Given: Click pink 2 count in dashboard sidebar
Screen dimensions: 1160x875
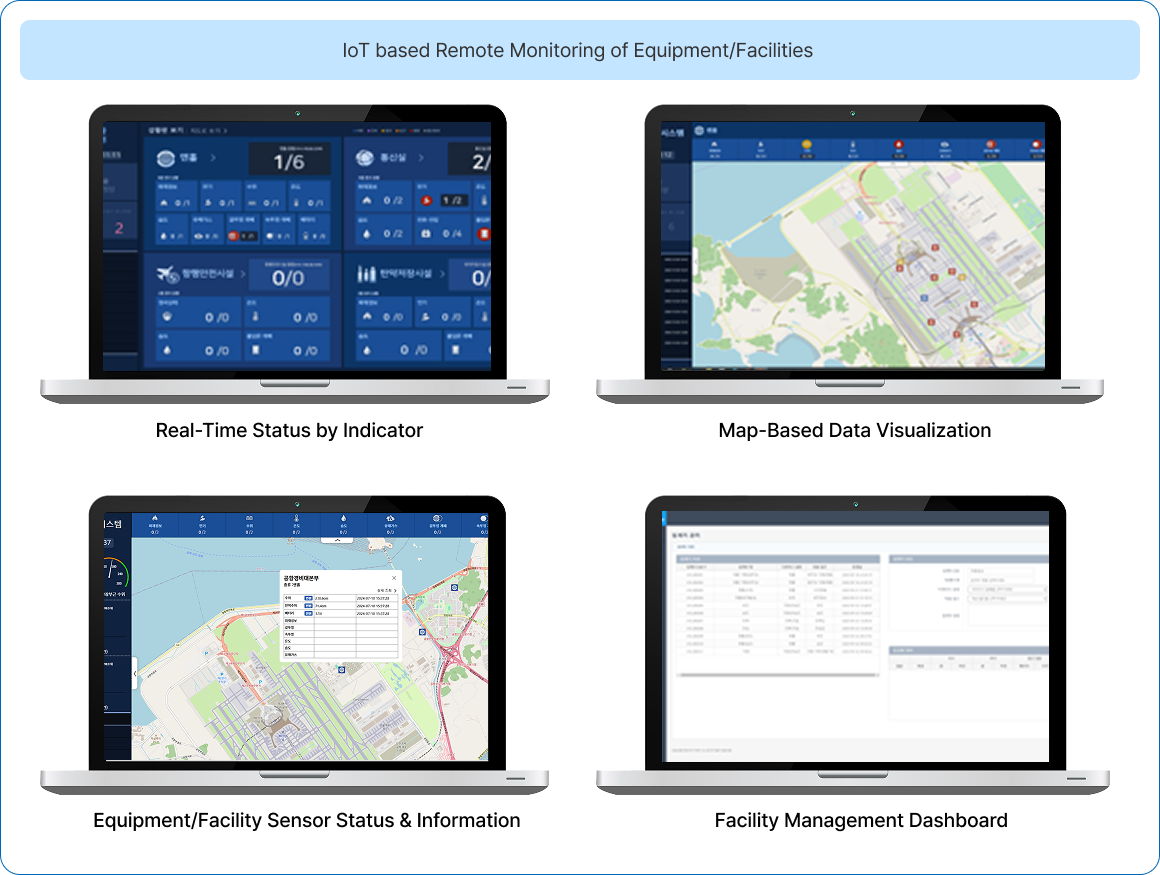Looking at the screenshot, I should [119, 228].
